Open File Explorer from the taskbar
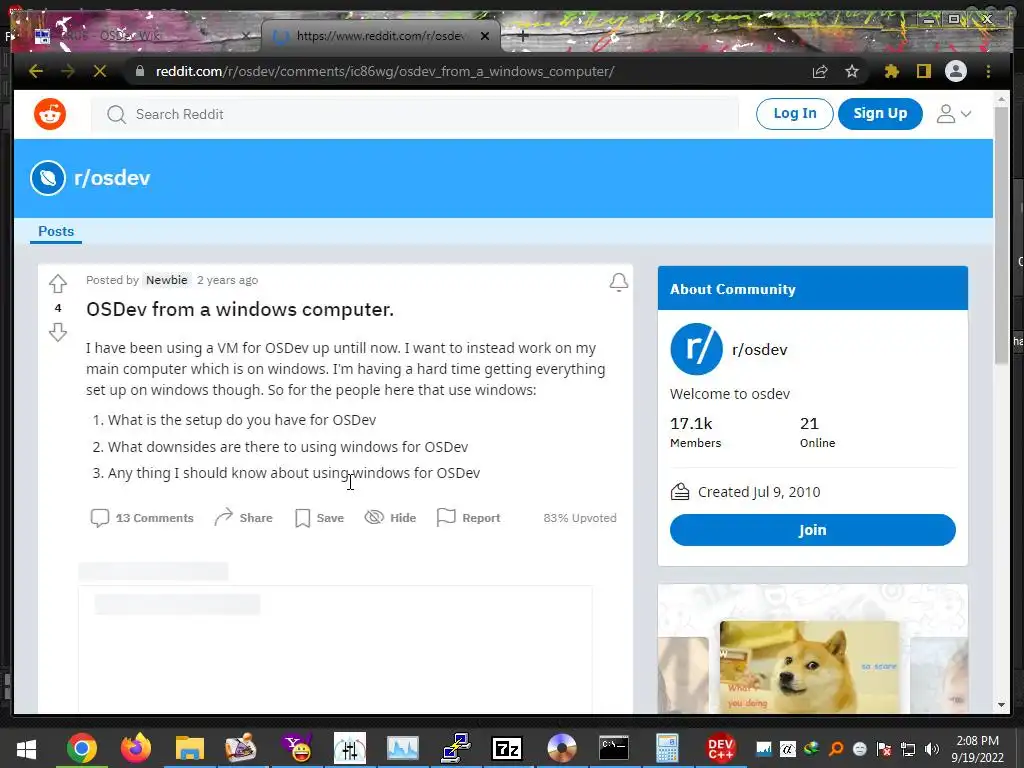The width and height of the screenshot is (1024, 768). click(189, 748)
